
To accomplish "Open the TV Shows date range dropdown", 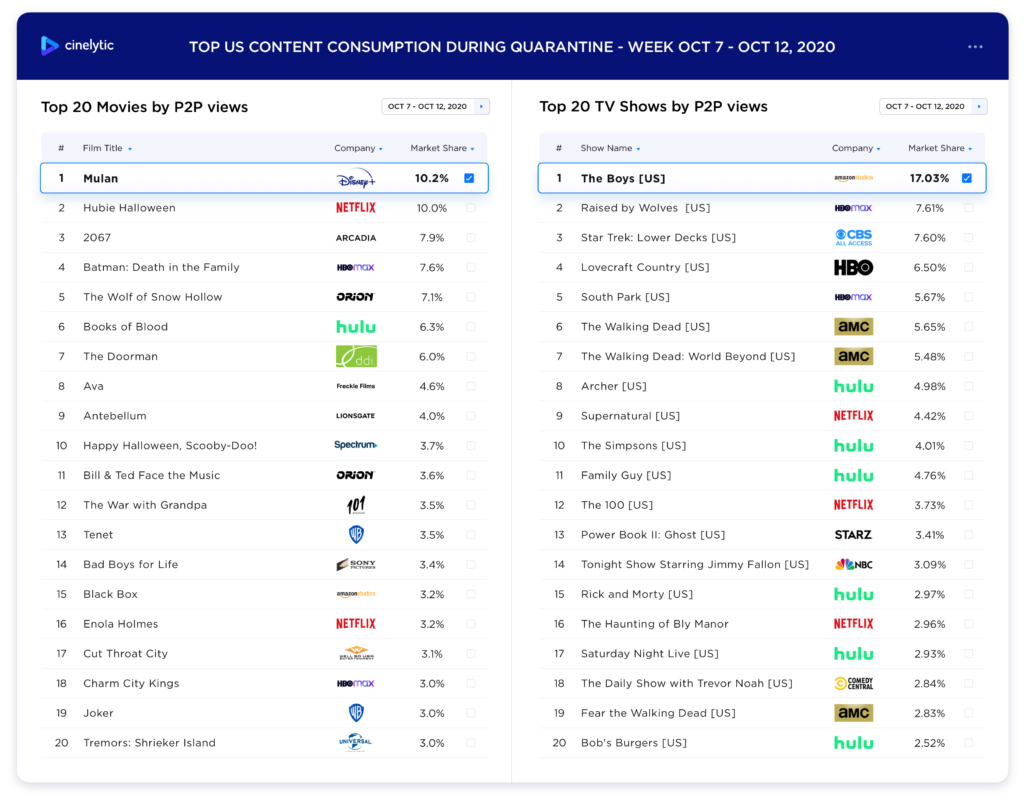I will 933,106.
